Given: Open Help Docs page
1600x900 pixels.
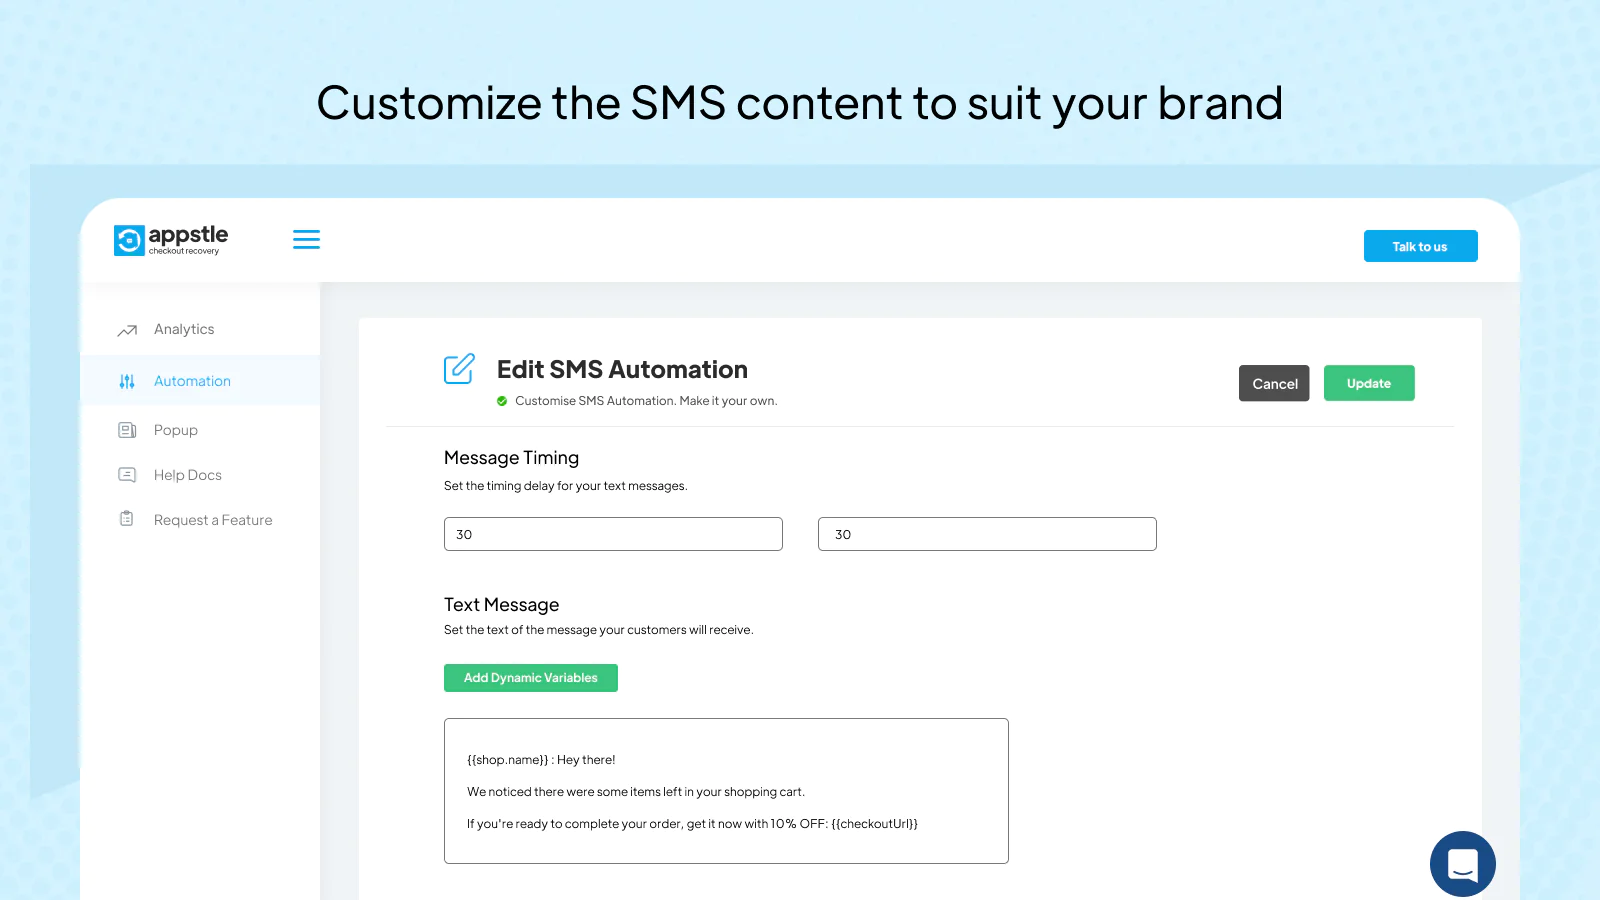Looking at the screenshot, I should point(188,475).
